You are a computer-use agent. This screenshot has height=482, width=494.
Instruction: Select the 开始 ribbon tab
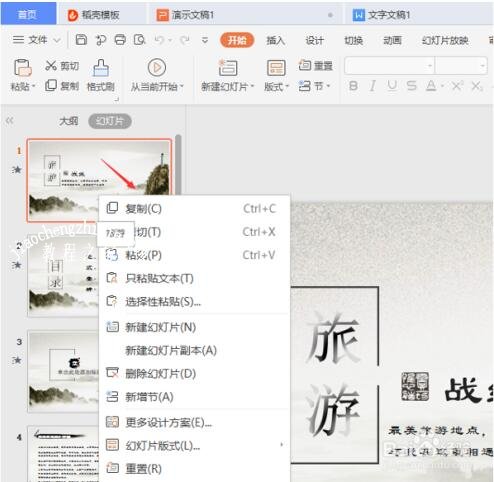click(237, 40)
